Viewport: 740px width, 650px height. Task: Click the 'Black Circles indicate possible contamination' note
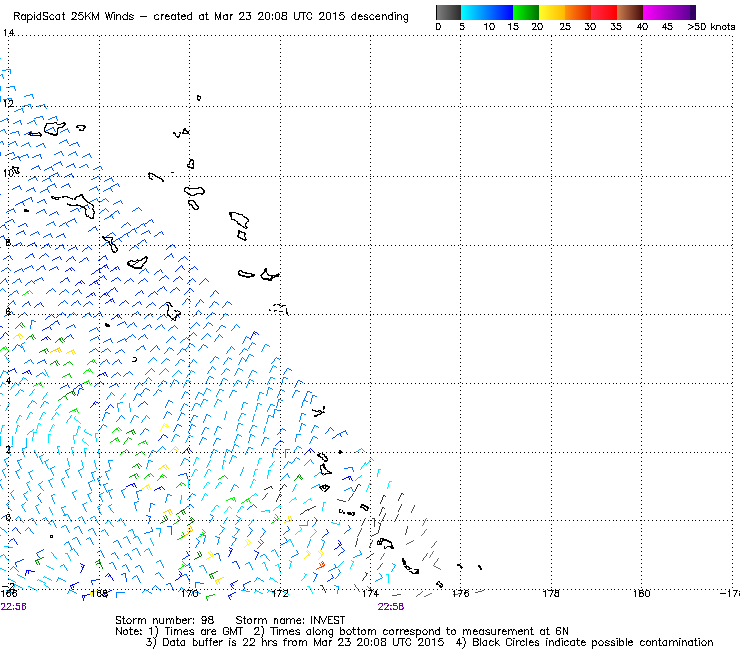pos(585,642)
